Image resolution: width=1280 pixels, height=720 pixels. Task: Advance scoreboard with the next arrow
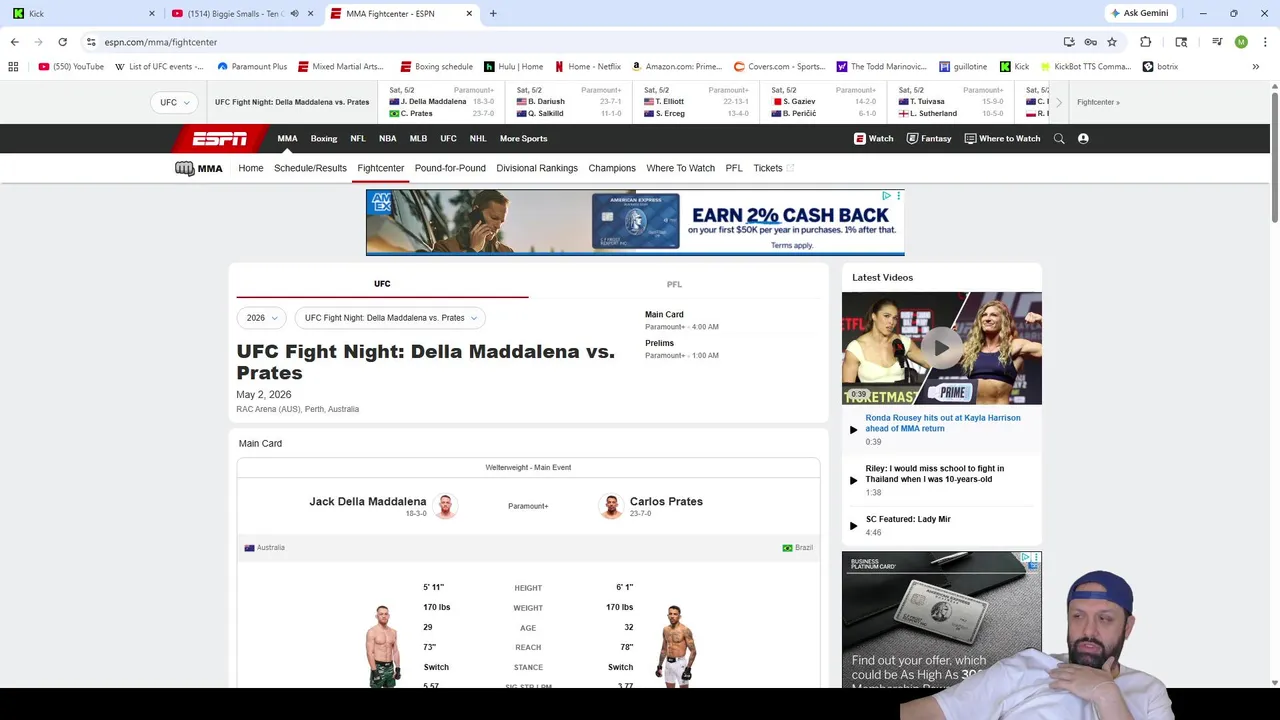tap(1059, 102)
